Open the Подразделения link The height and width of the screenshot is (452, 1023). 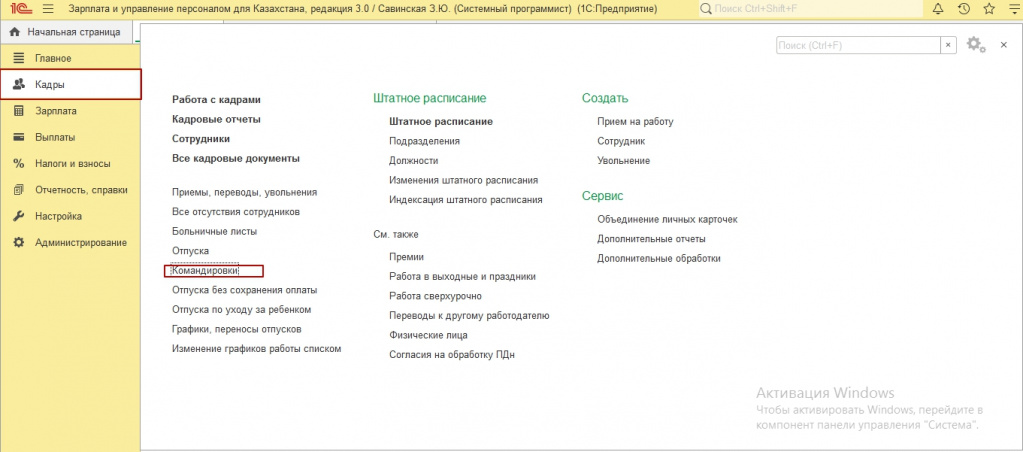(424, 141)
